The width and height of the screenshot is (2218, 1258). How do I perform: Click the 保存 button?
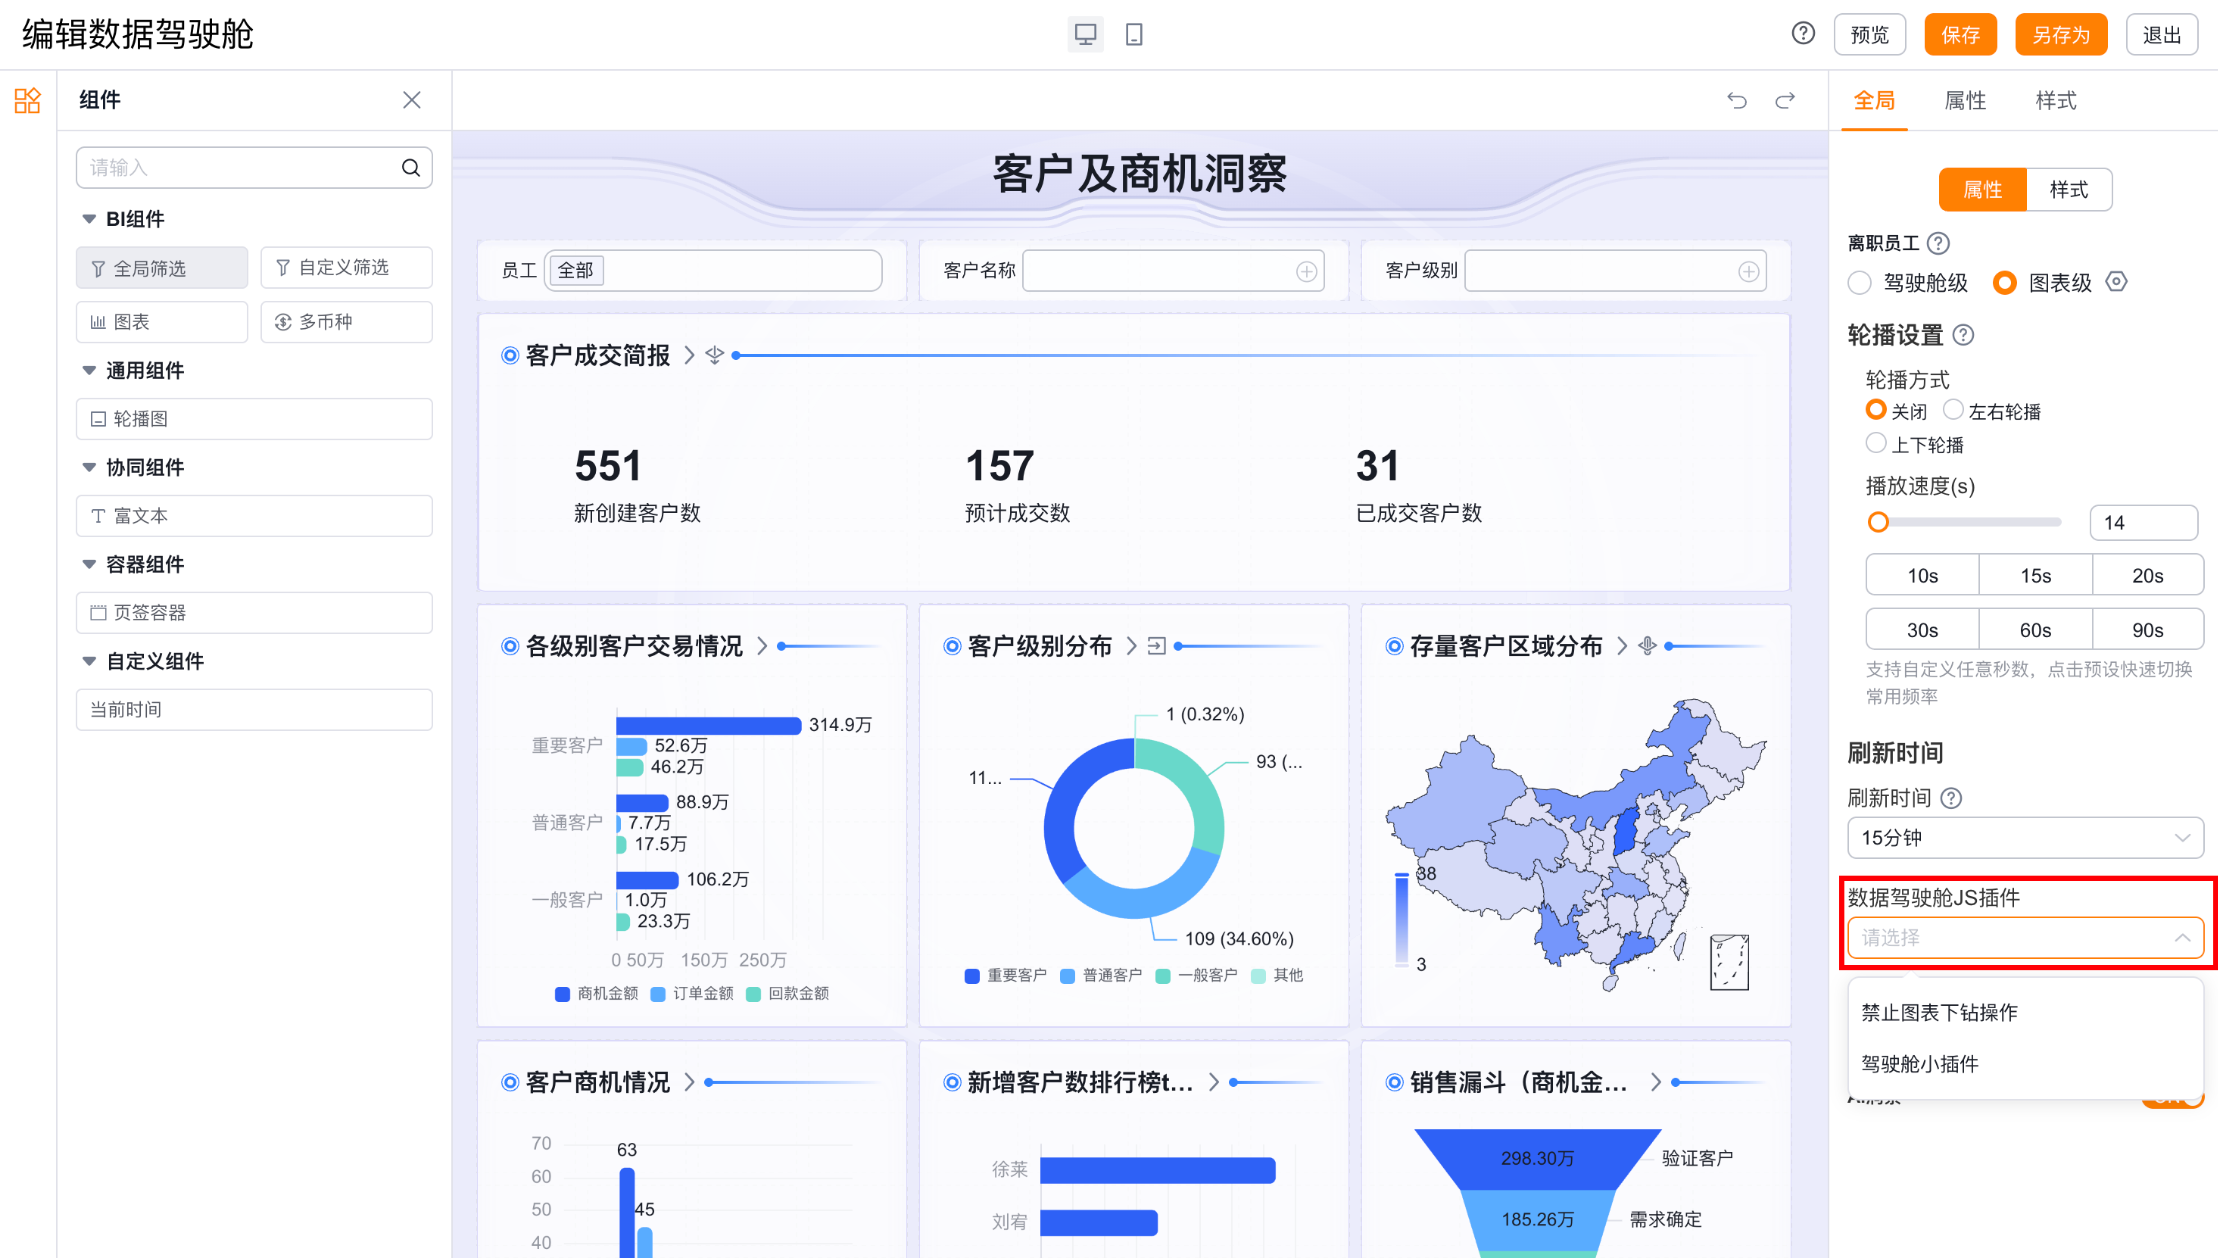coord(1960,35)
